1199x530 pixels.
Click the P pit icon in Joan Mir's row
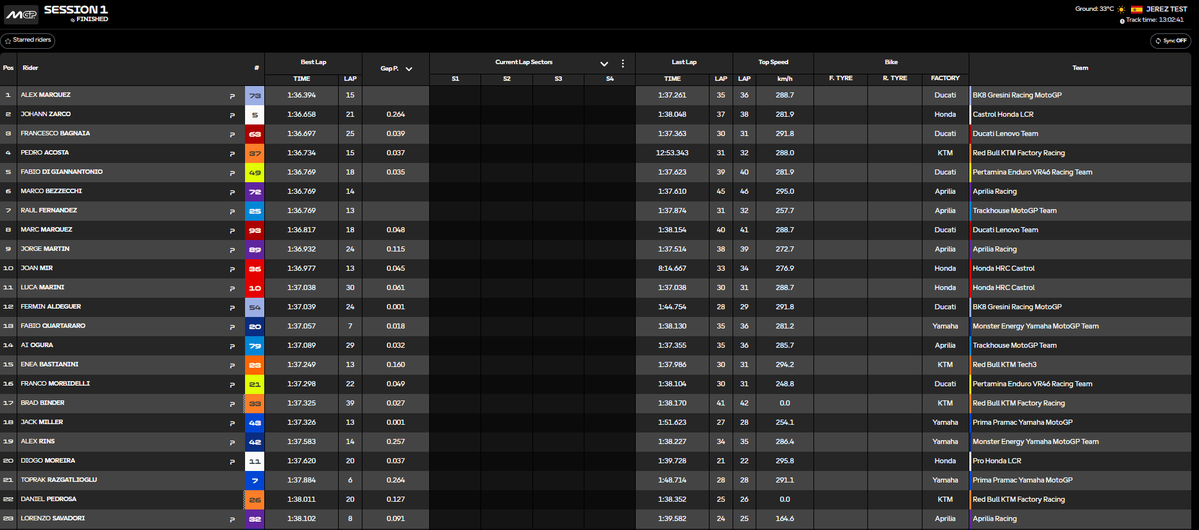click(x=232, y=268)
